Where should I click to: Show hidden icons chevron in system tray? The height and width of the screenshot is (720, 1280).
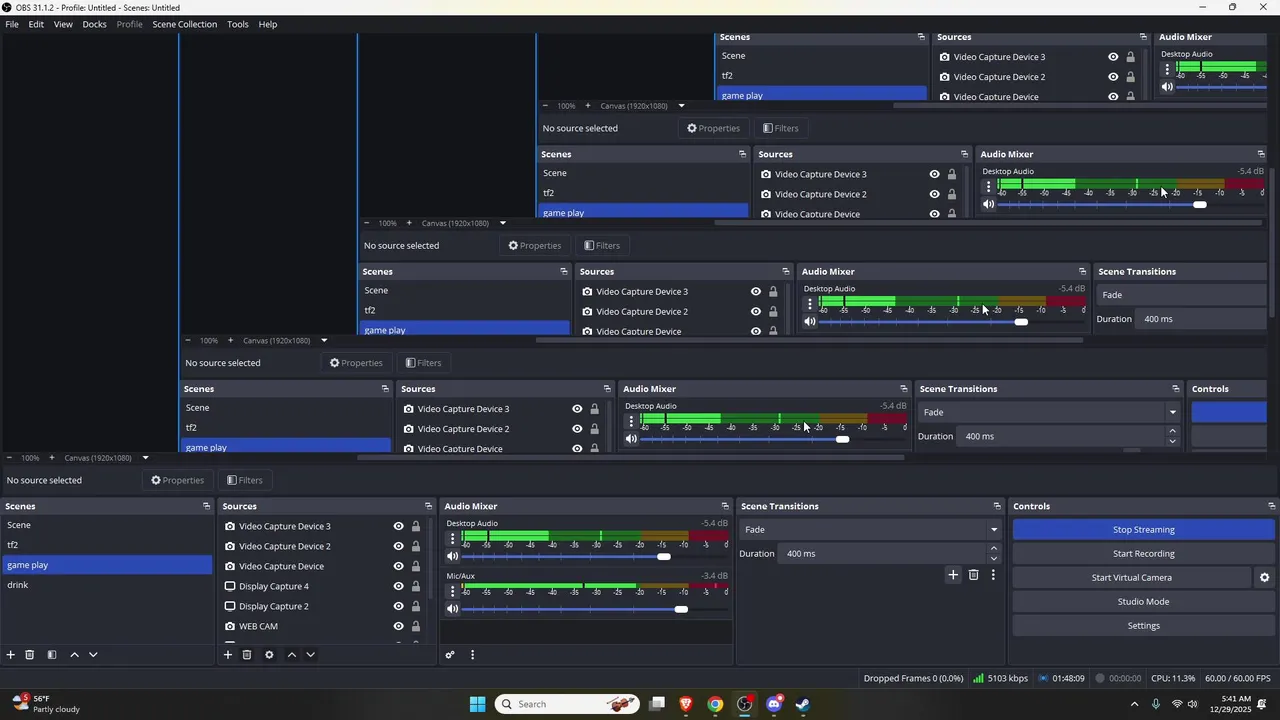pos(1134,704)
